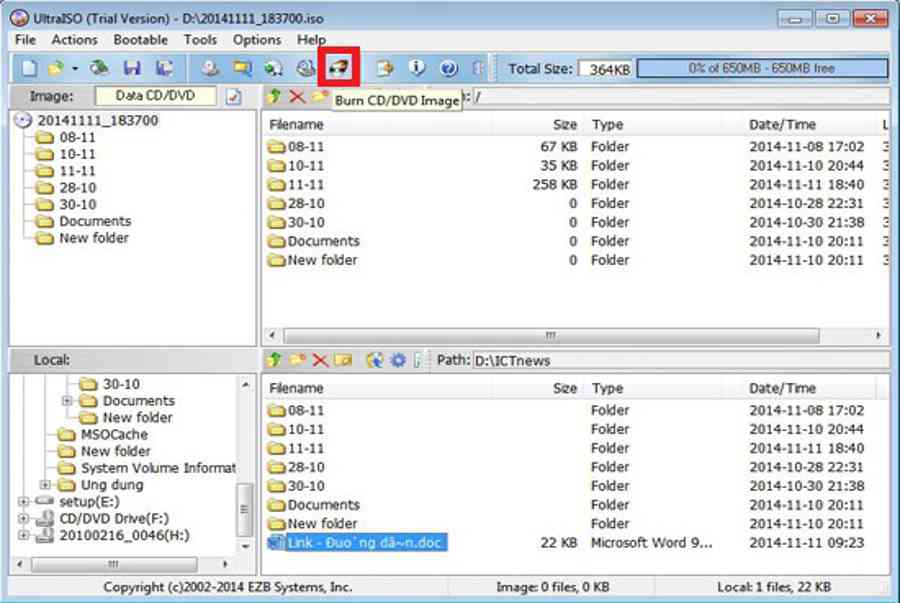Select System Volume Informat folder in Local tree
The height and width of the screenshot is (603, 900).
[158, 468]
